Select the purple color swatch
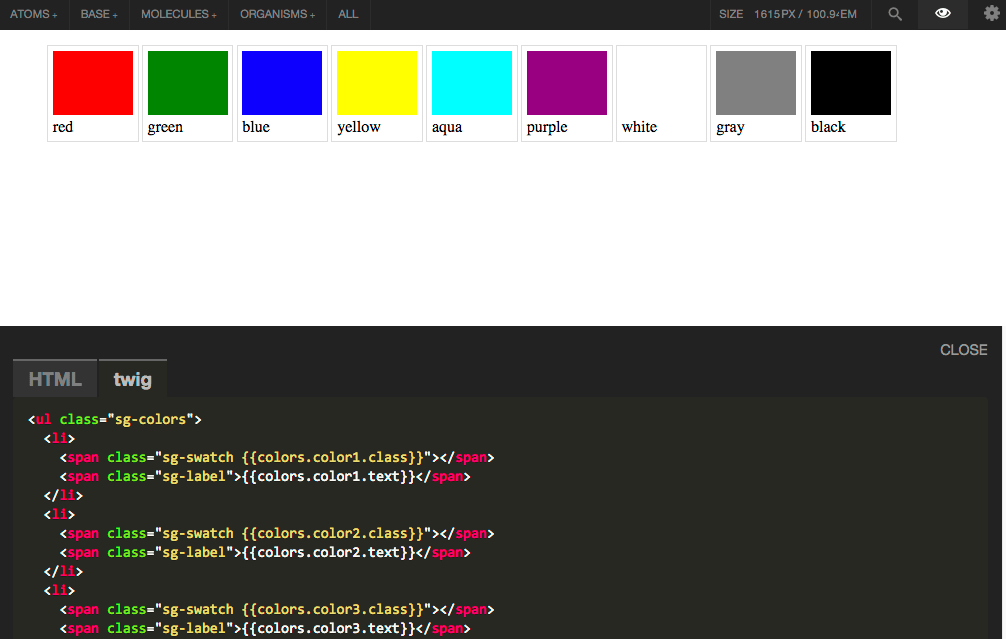Viewport: 1006px width, 639px height. coord(566,83)
